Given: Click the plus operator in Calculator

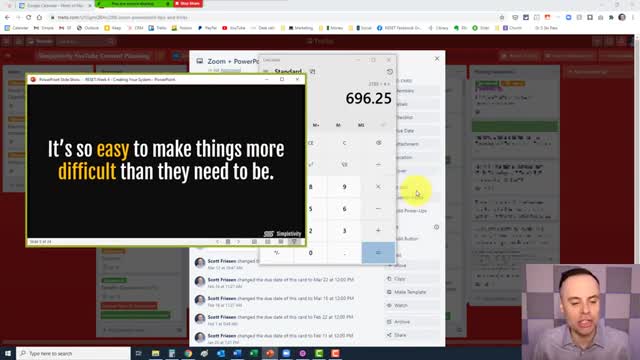Looking at the screenshot, I should pyautogui.click(x=378, y=231).
